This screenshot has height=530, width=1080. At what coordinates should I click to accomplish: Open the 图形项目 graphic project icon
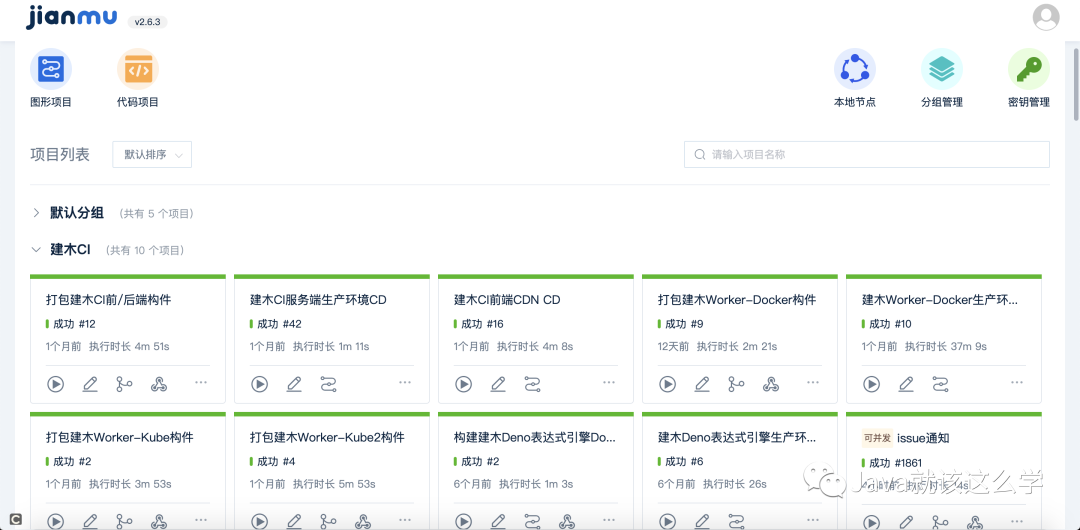(x=51, y=70)
